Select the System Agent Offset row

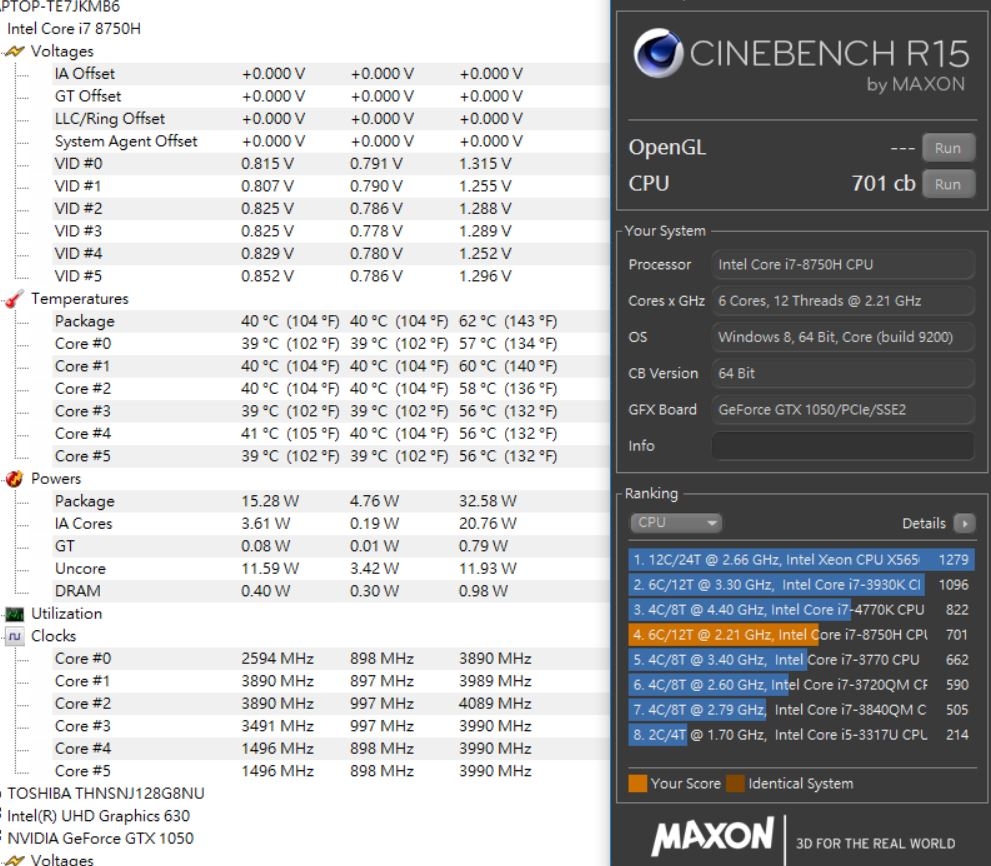[330, 141]
